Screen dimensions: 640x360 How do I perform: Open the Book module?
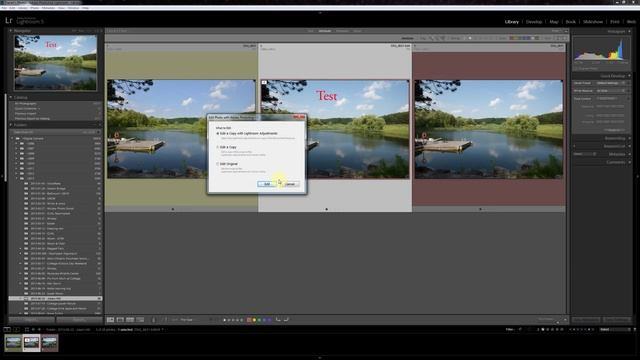pyautogui.click(x=571, y=22)
